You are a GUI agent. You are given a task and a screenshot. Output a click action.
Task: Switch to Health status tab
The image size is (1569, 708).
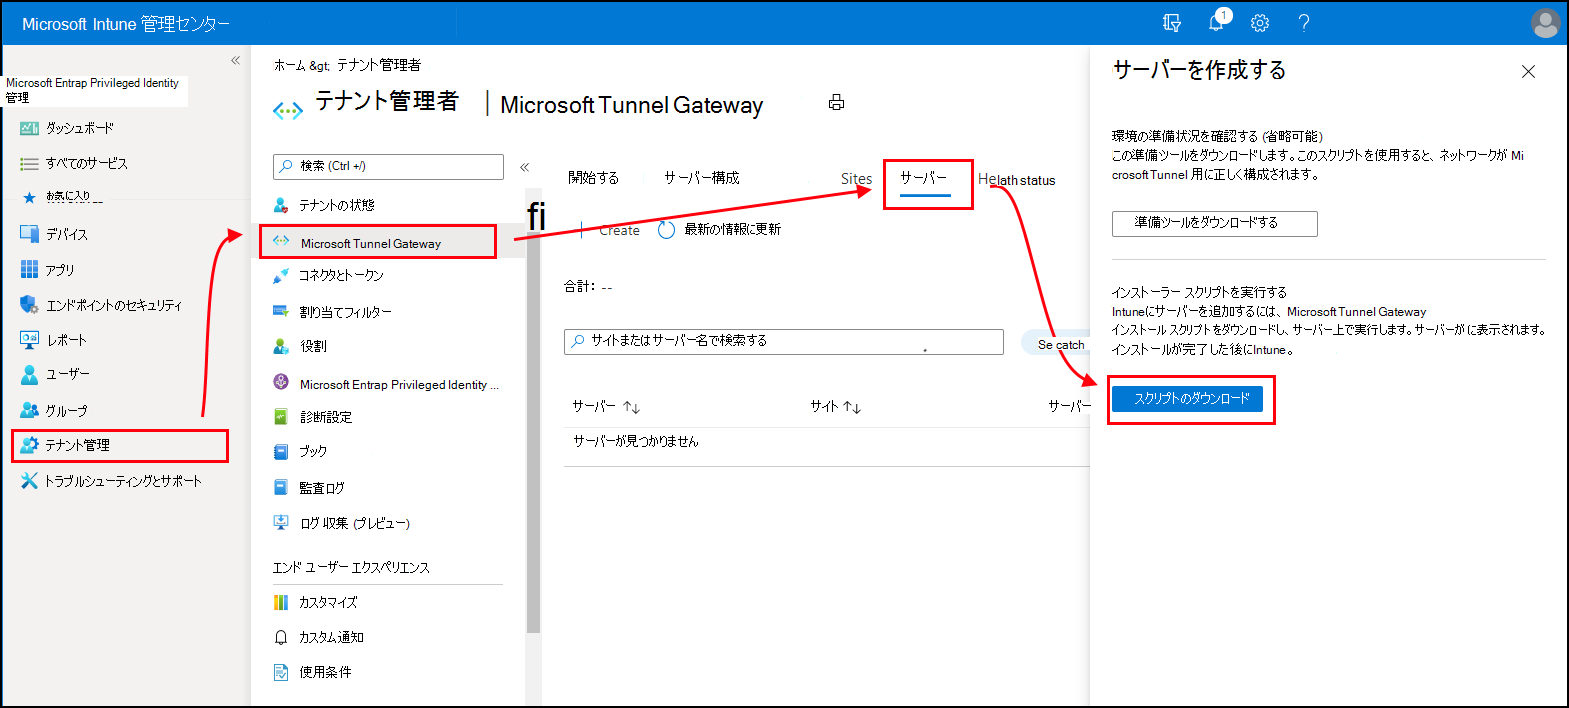[1016, 180]
